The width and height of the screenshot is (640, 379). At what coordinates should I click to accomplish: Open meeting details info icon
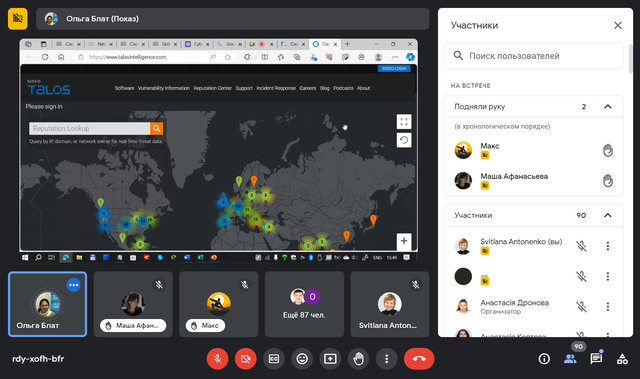544,359
